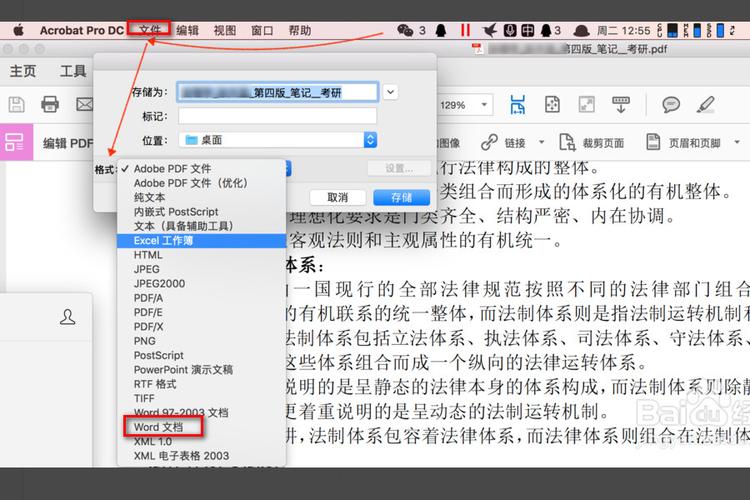Click the fit width scrolling icon

click(x=517, y=104)
